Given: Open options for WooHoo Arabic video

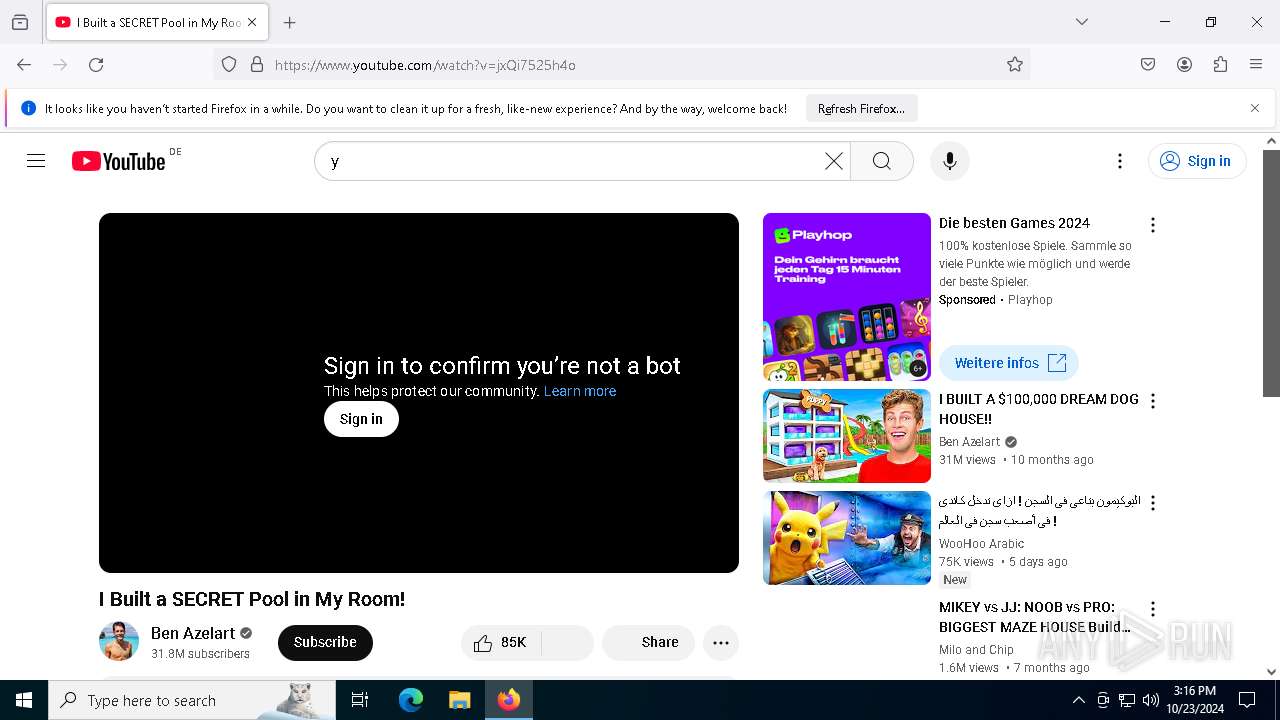Looking at the screenshot, I should [1152, 503].
